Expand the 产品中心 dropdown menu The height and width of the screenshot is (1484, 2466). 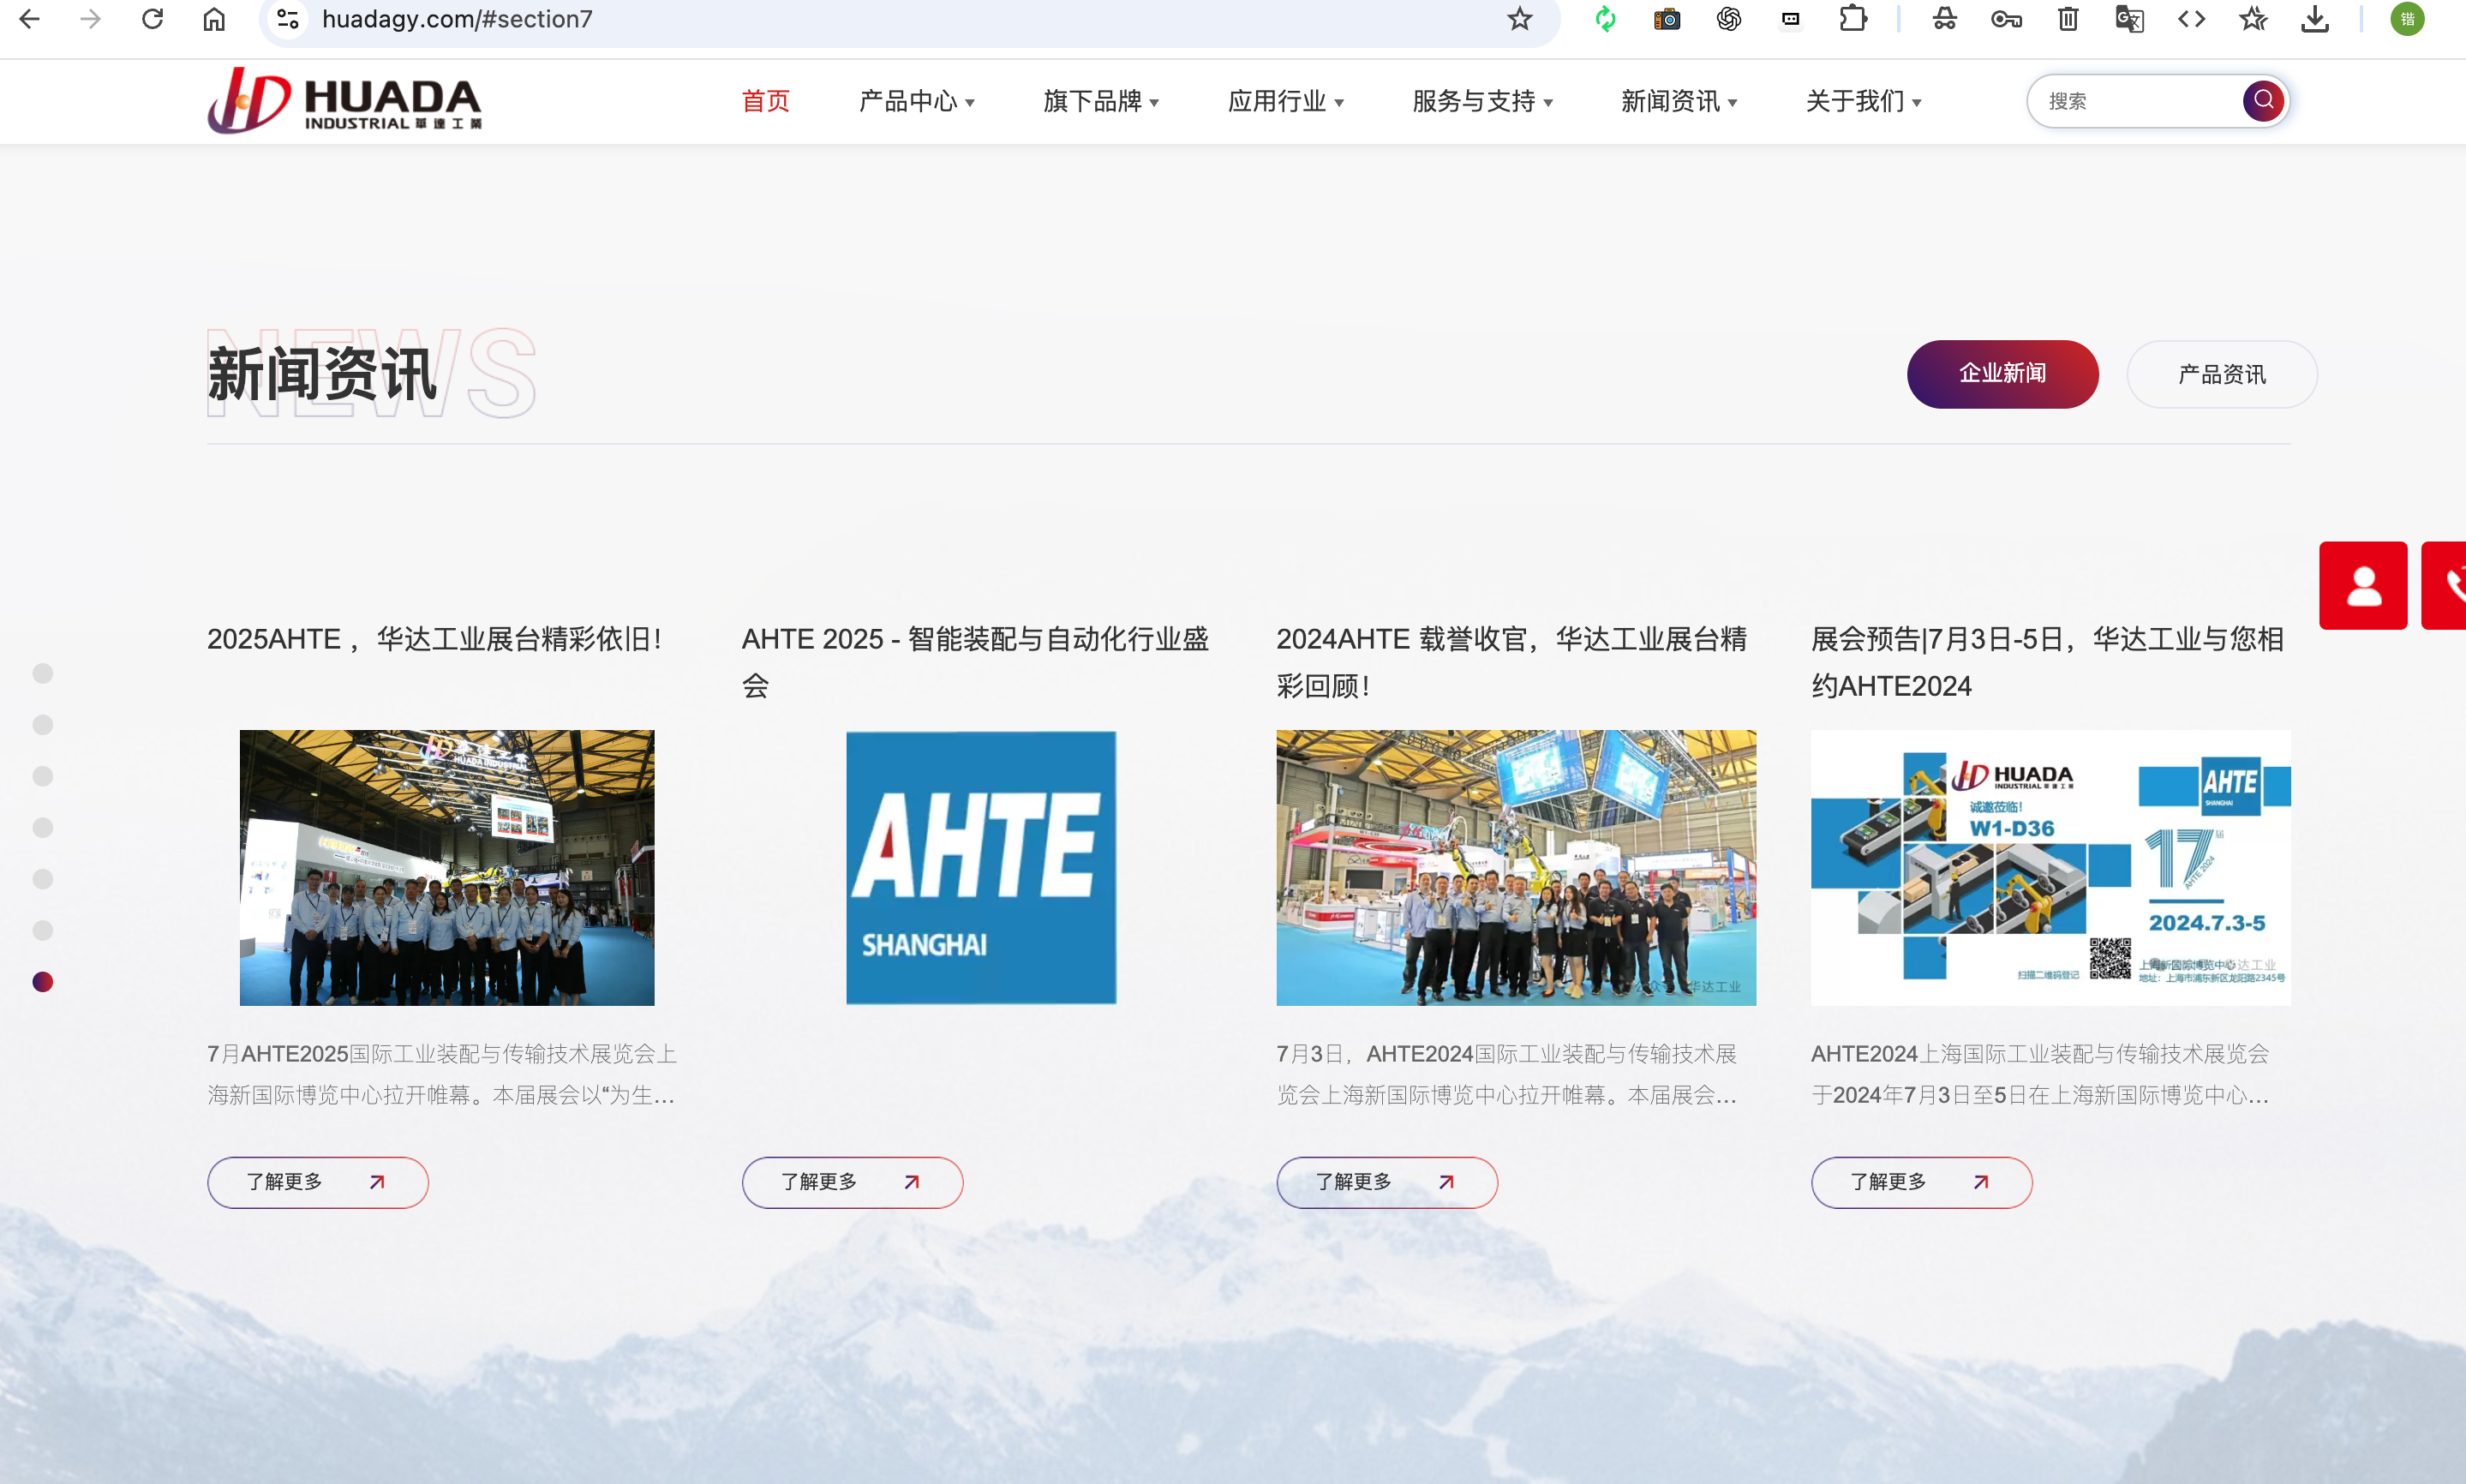pyautogui.click(x=916, y=101)
